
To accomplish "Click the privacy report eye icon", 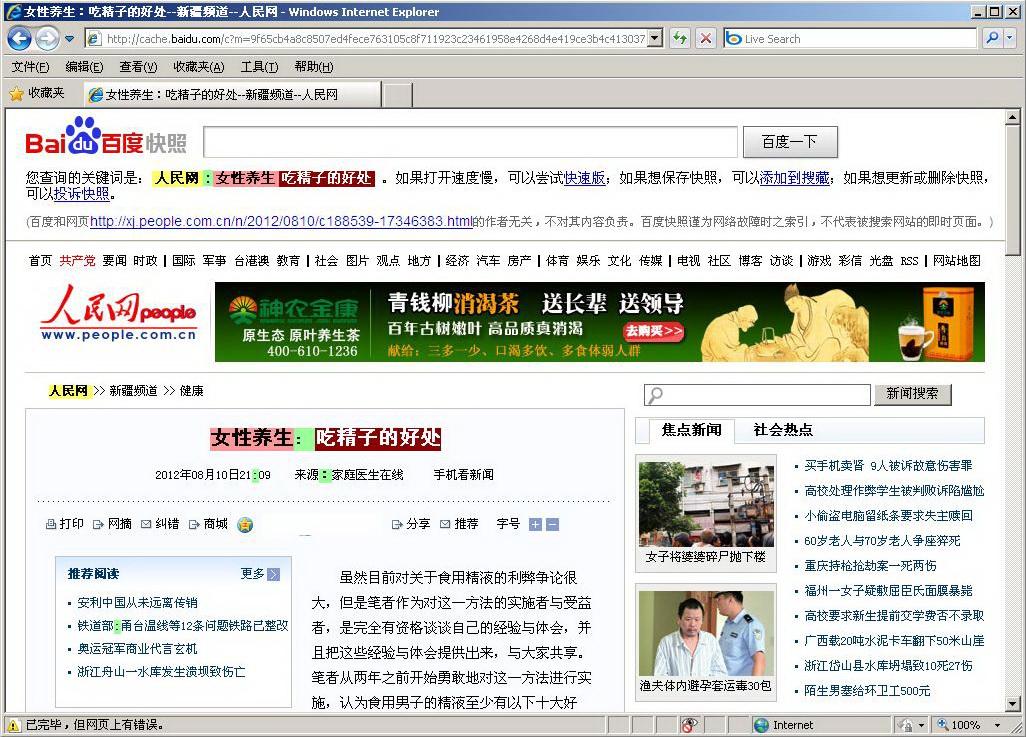I will [x=690, y=725].
